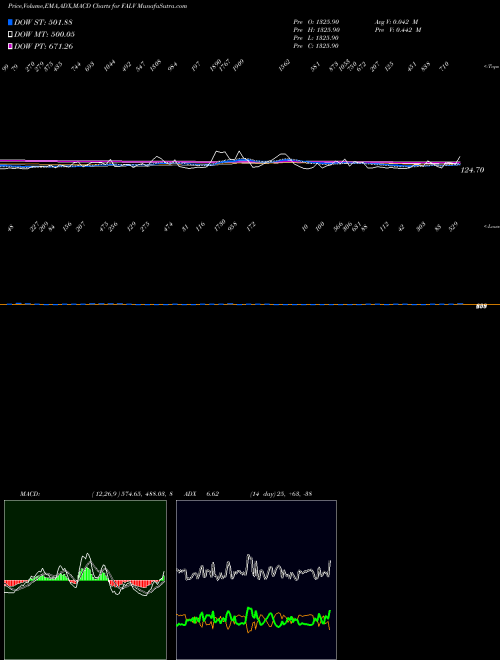This screenshot has height=660, width=500.
Task: Click the MACD: heading label
Action: pos(30,494)
